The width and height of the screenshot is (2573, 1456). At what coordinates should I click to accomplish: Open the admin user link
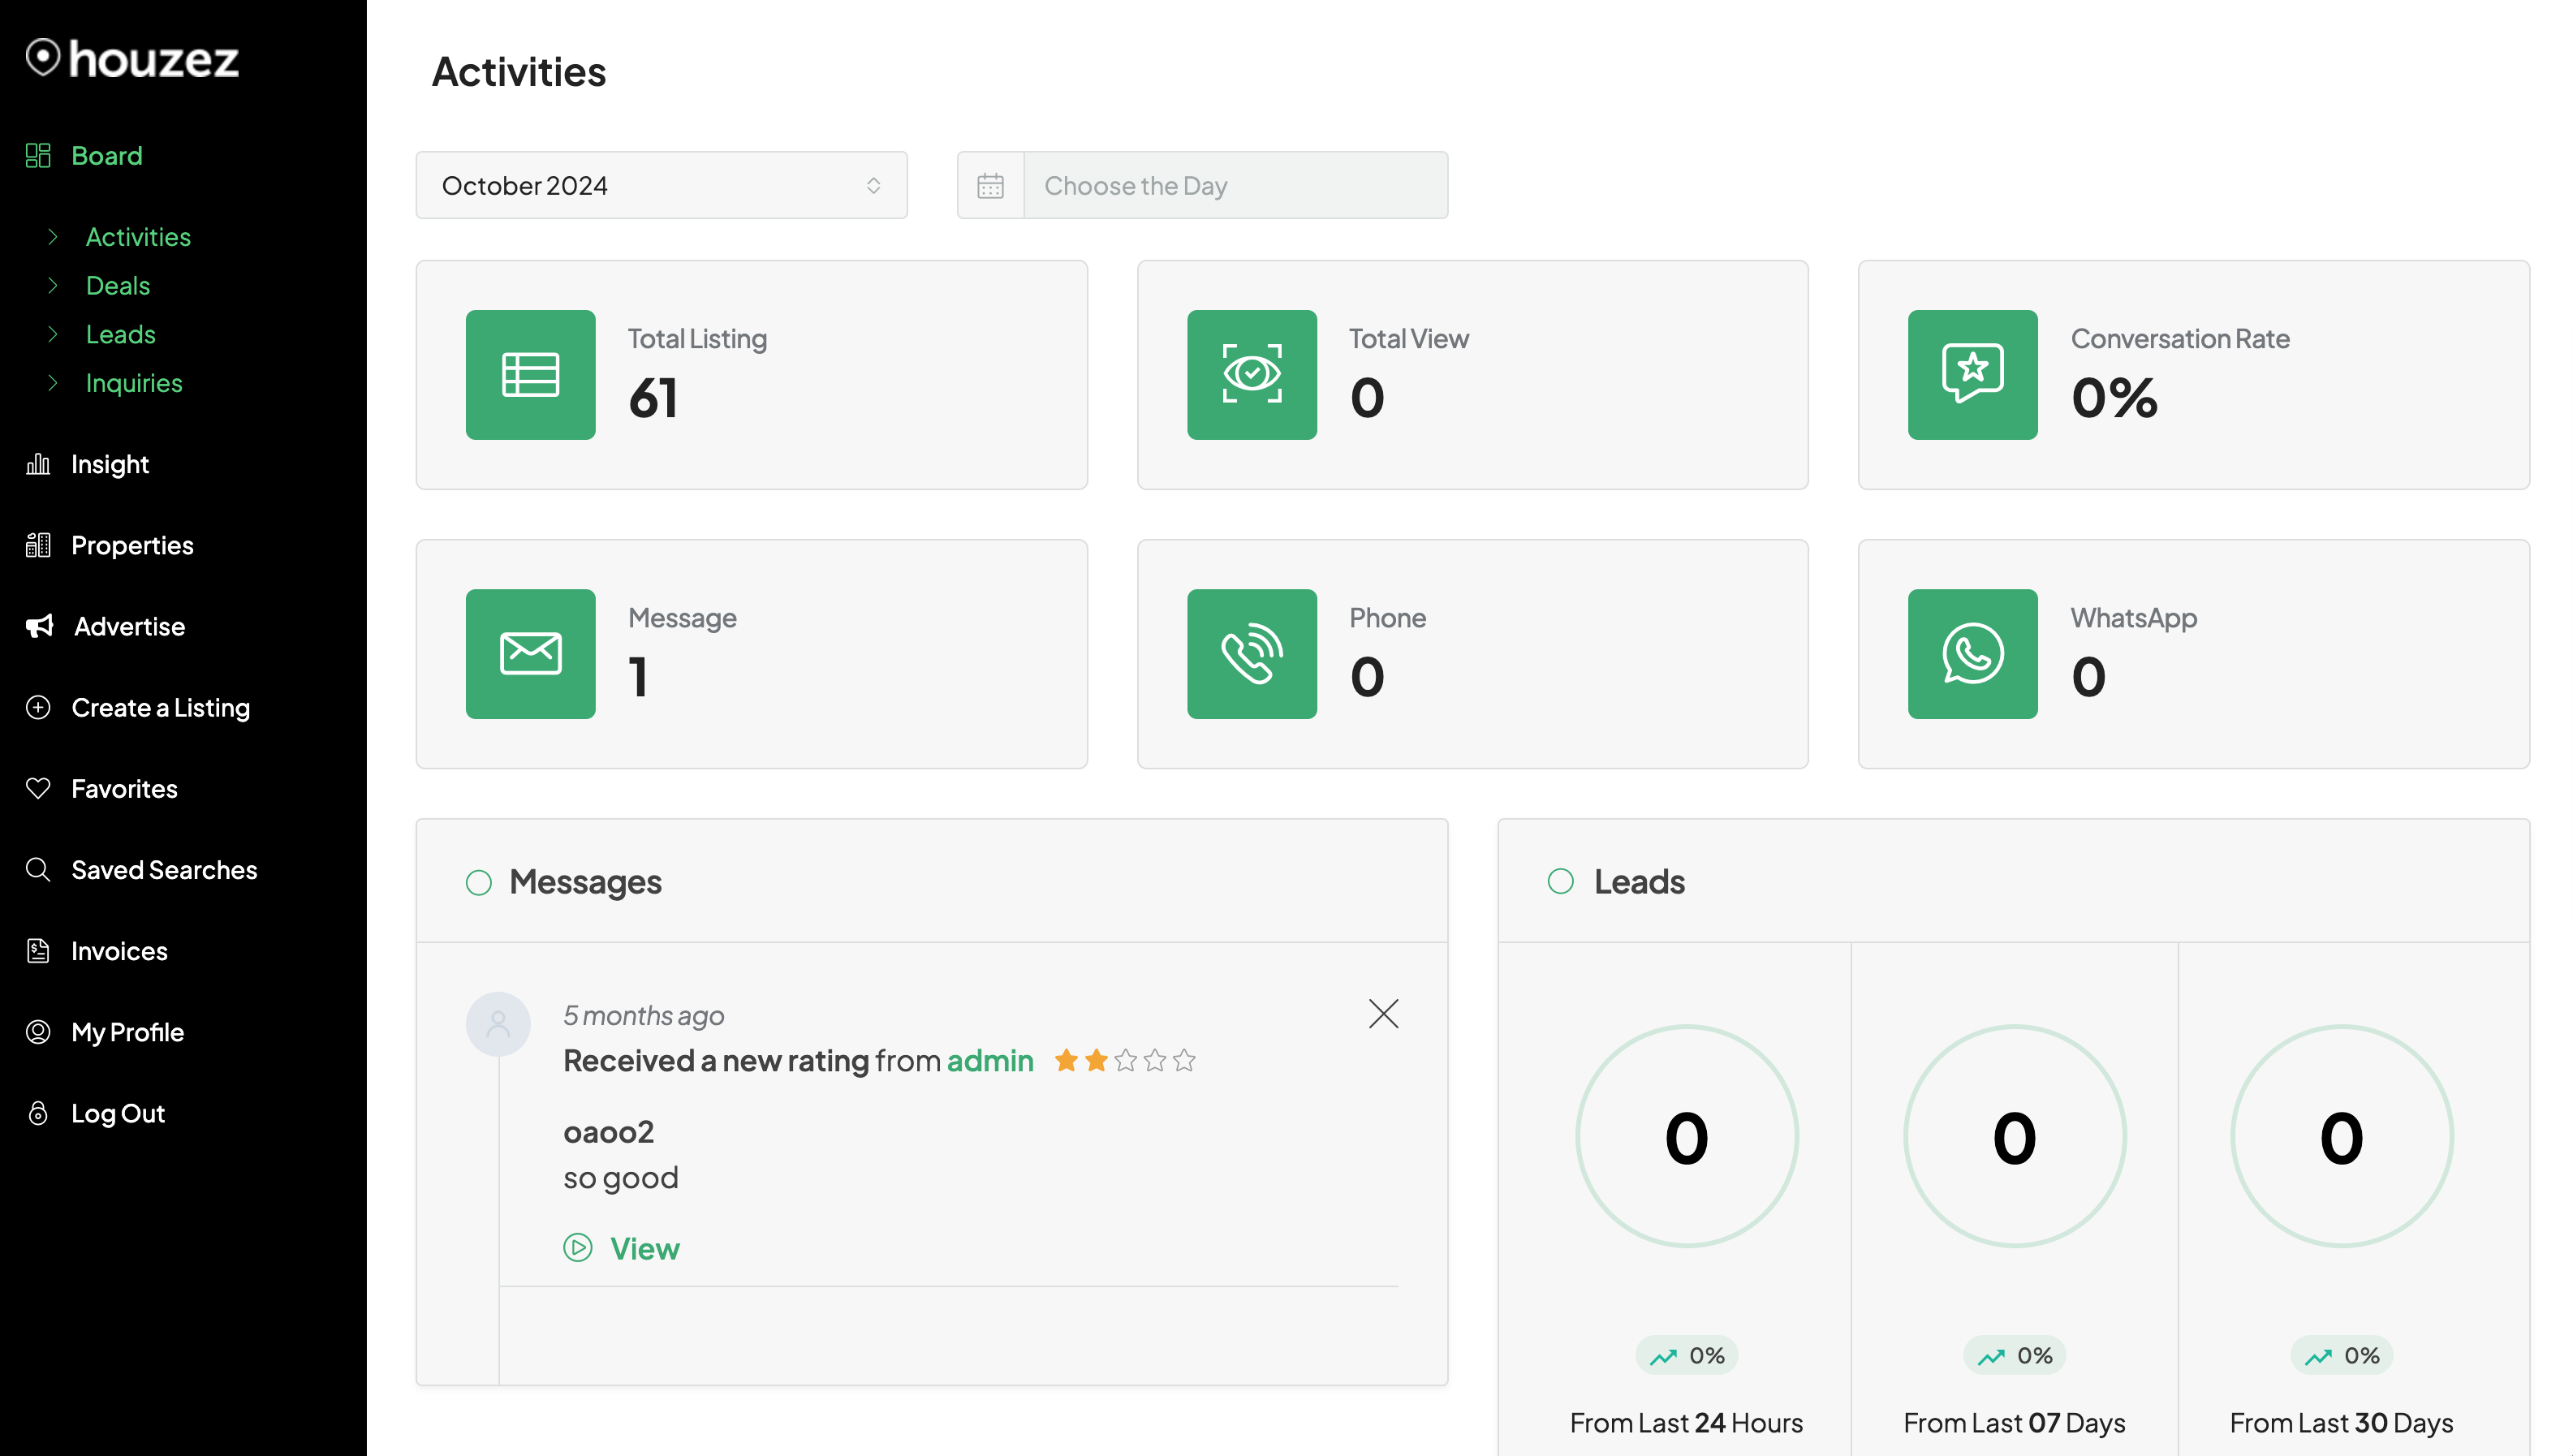click(990, 1061)
